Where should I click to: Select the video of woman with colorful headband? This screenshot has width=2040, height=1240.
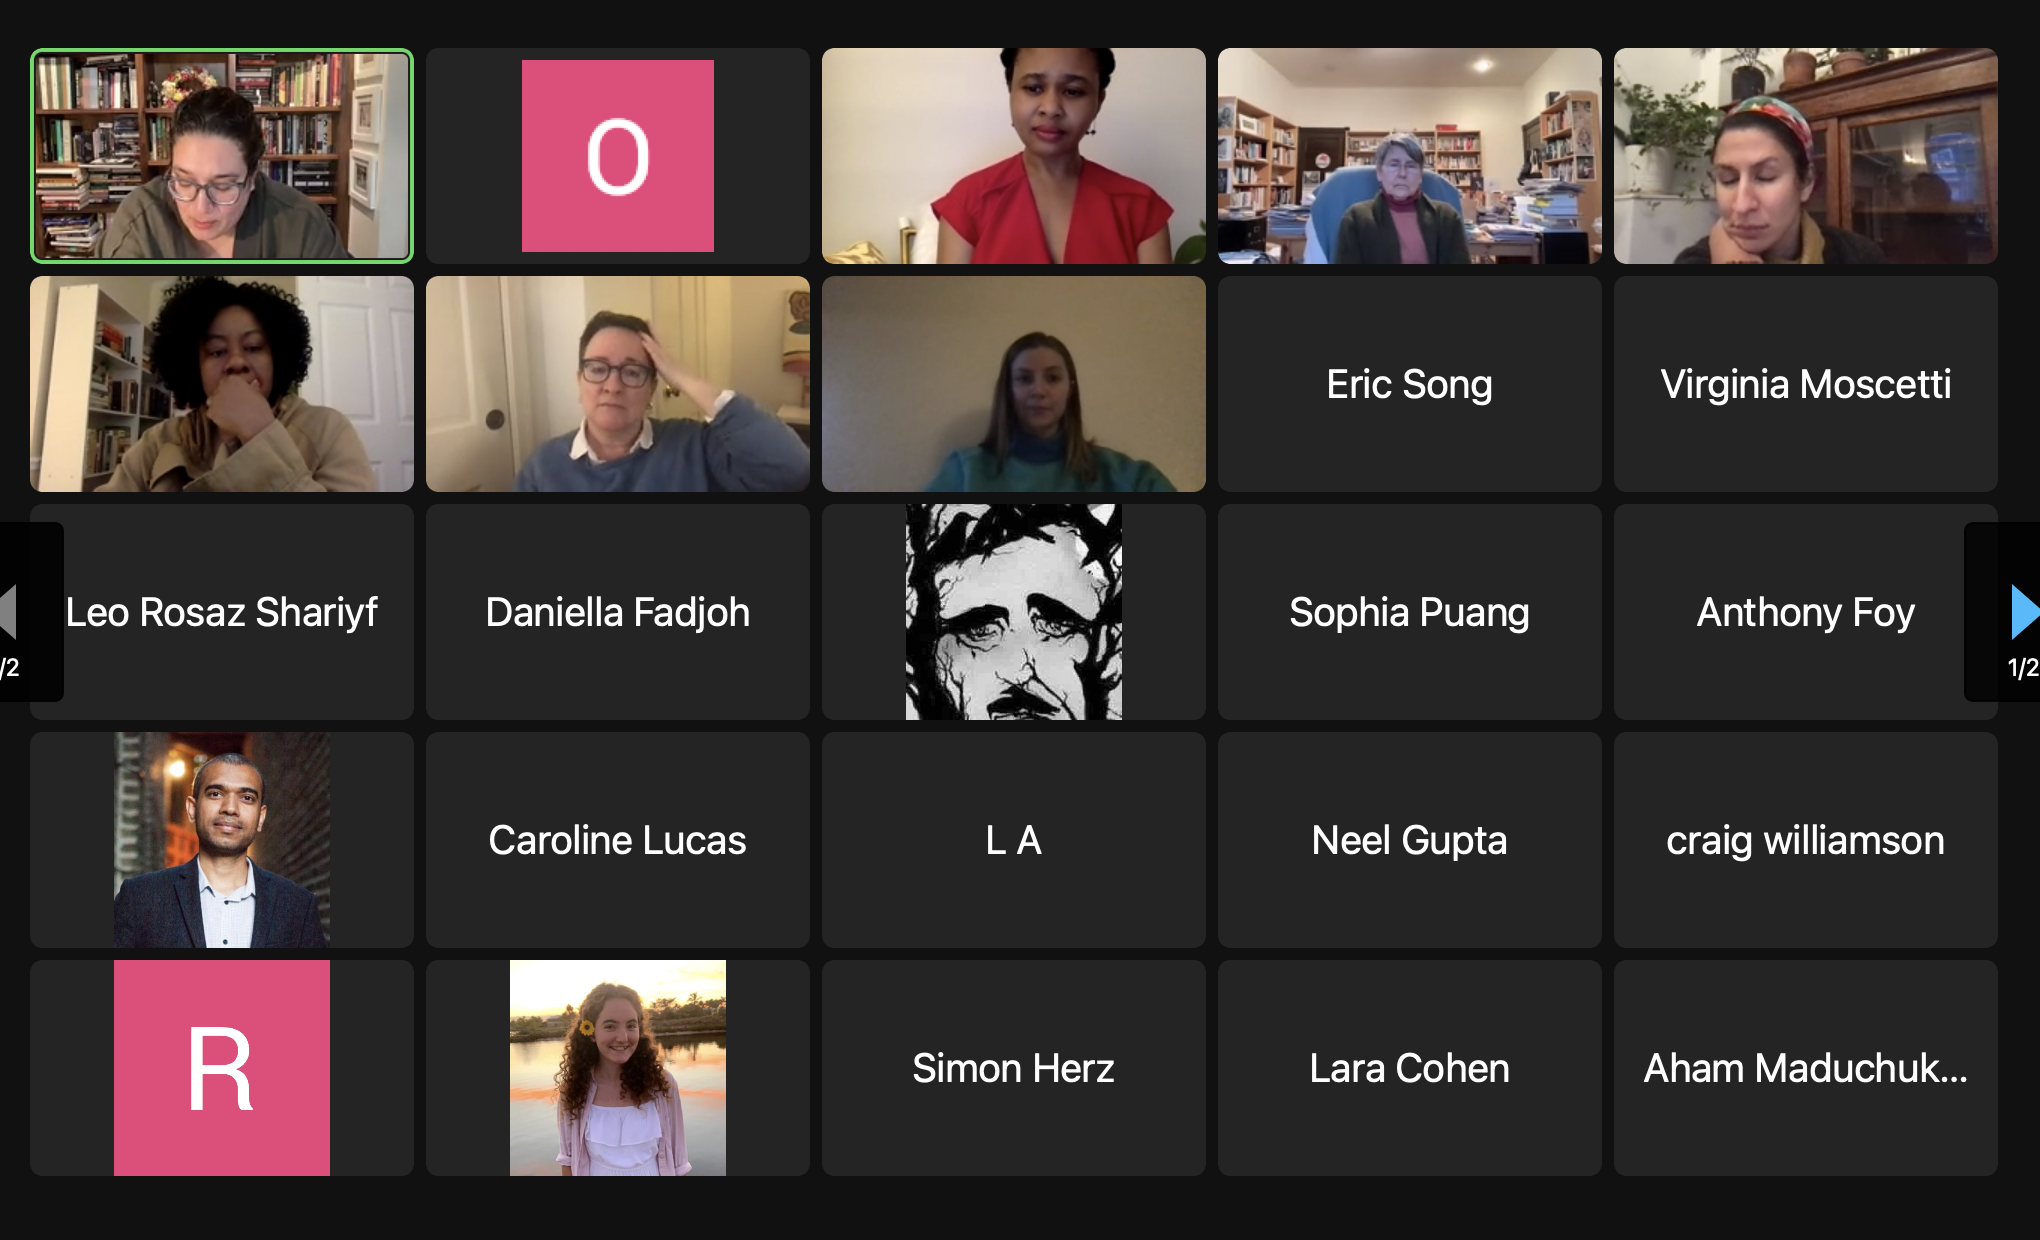tap(1806, 156)
